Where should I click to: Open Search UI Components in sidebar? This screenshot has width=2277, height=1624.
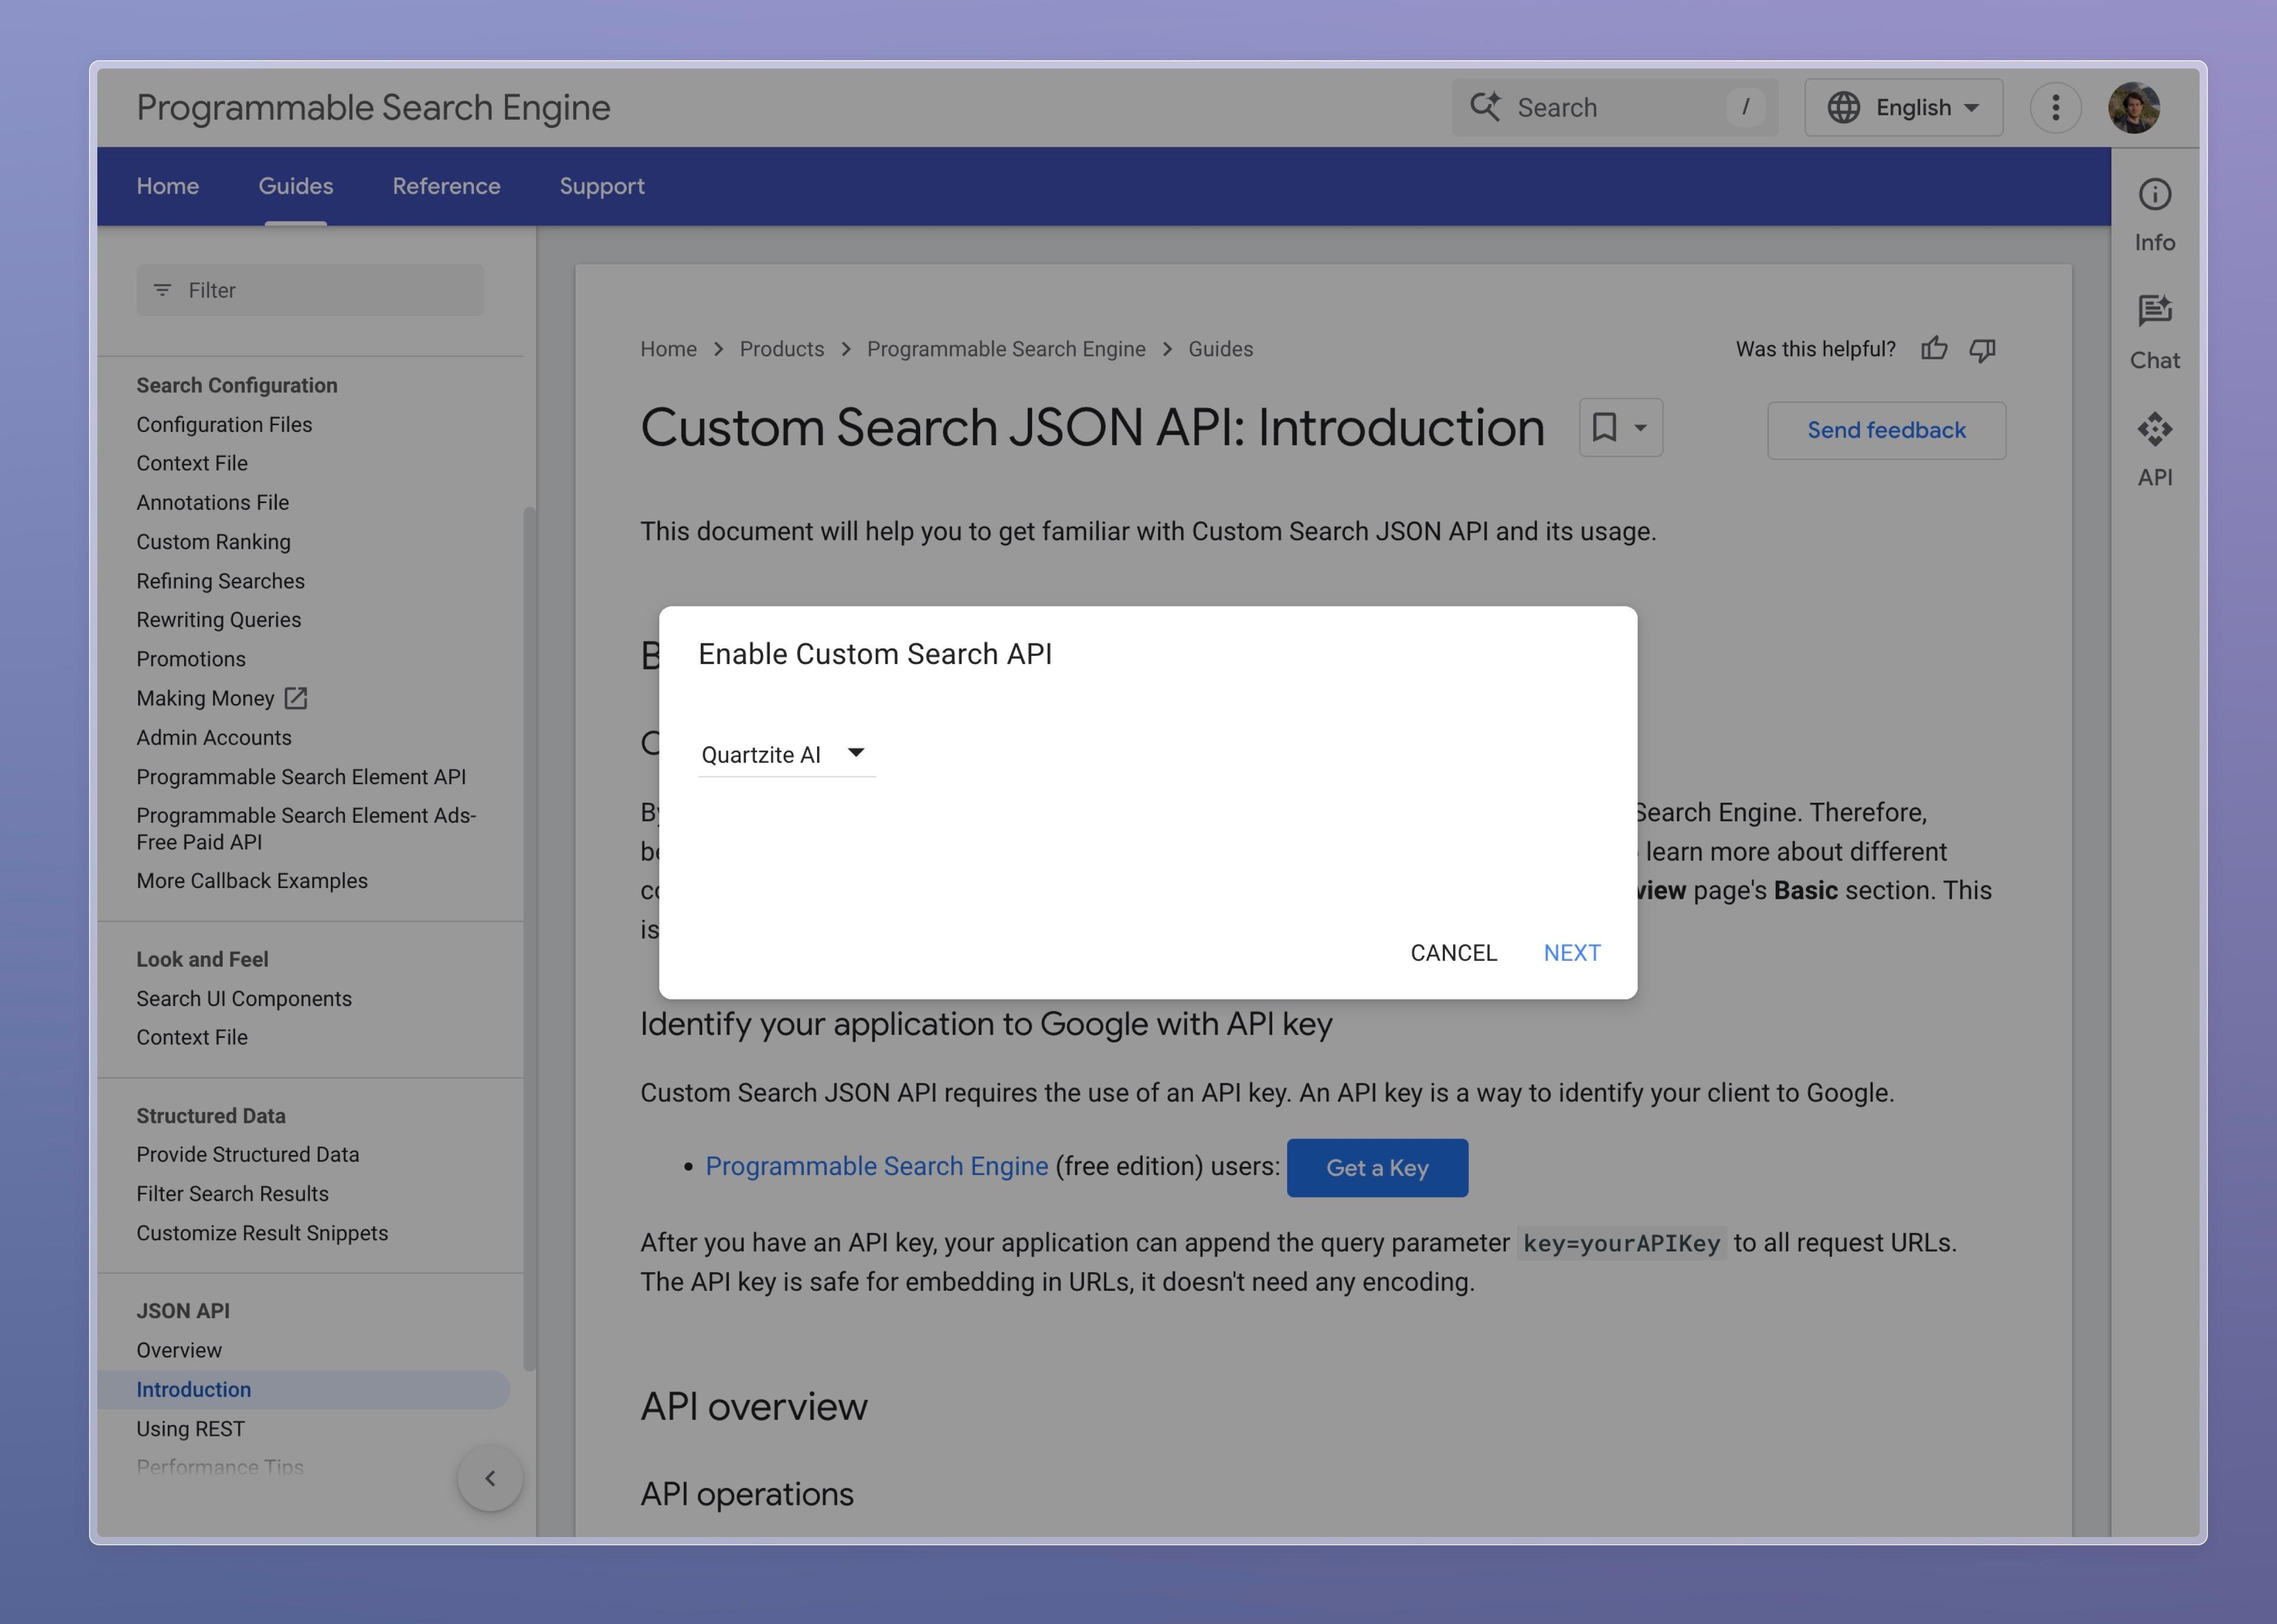coord(244,998)
